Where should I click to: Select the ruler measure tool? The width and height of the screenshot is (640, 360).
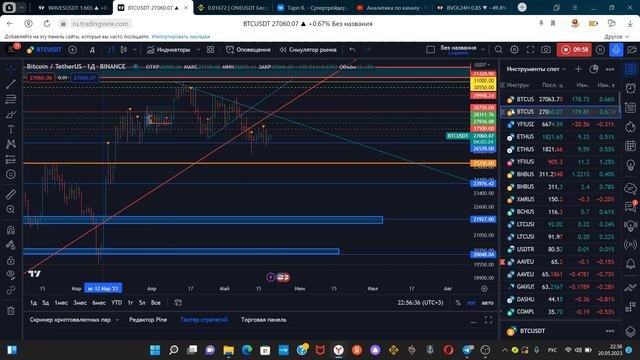click(11, 194)
